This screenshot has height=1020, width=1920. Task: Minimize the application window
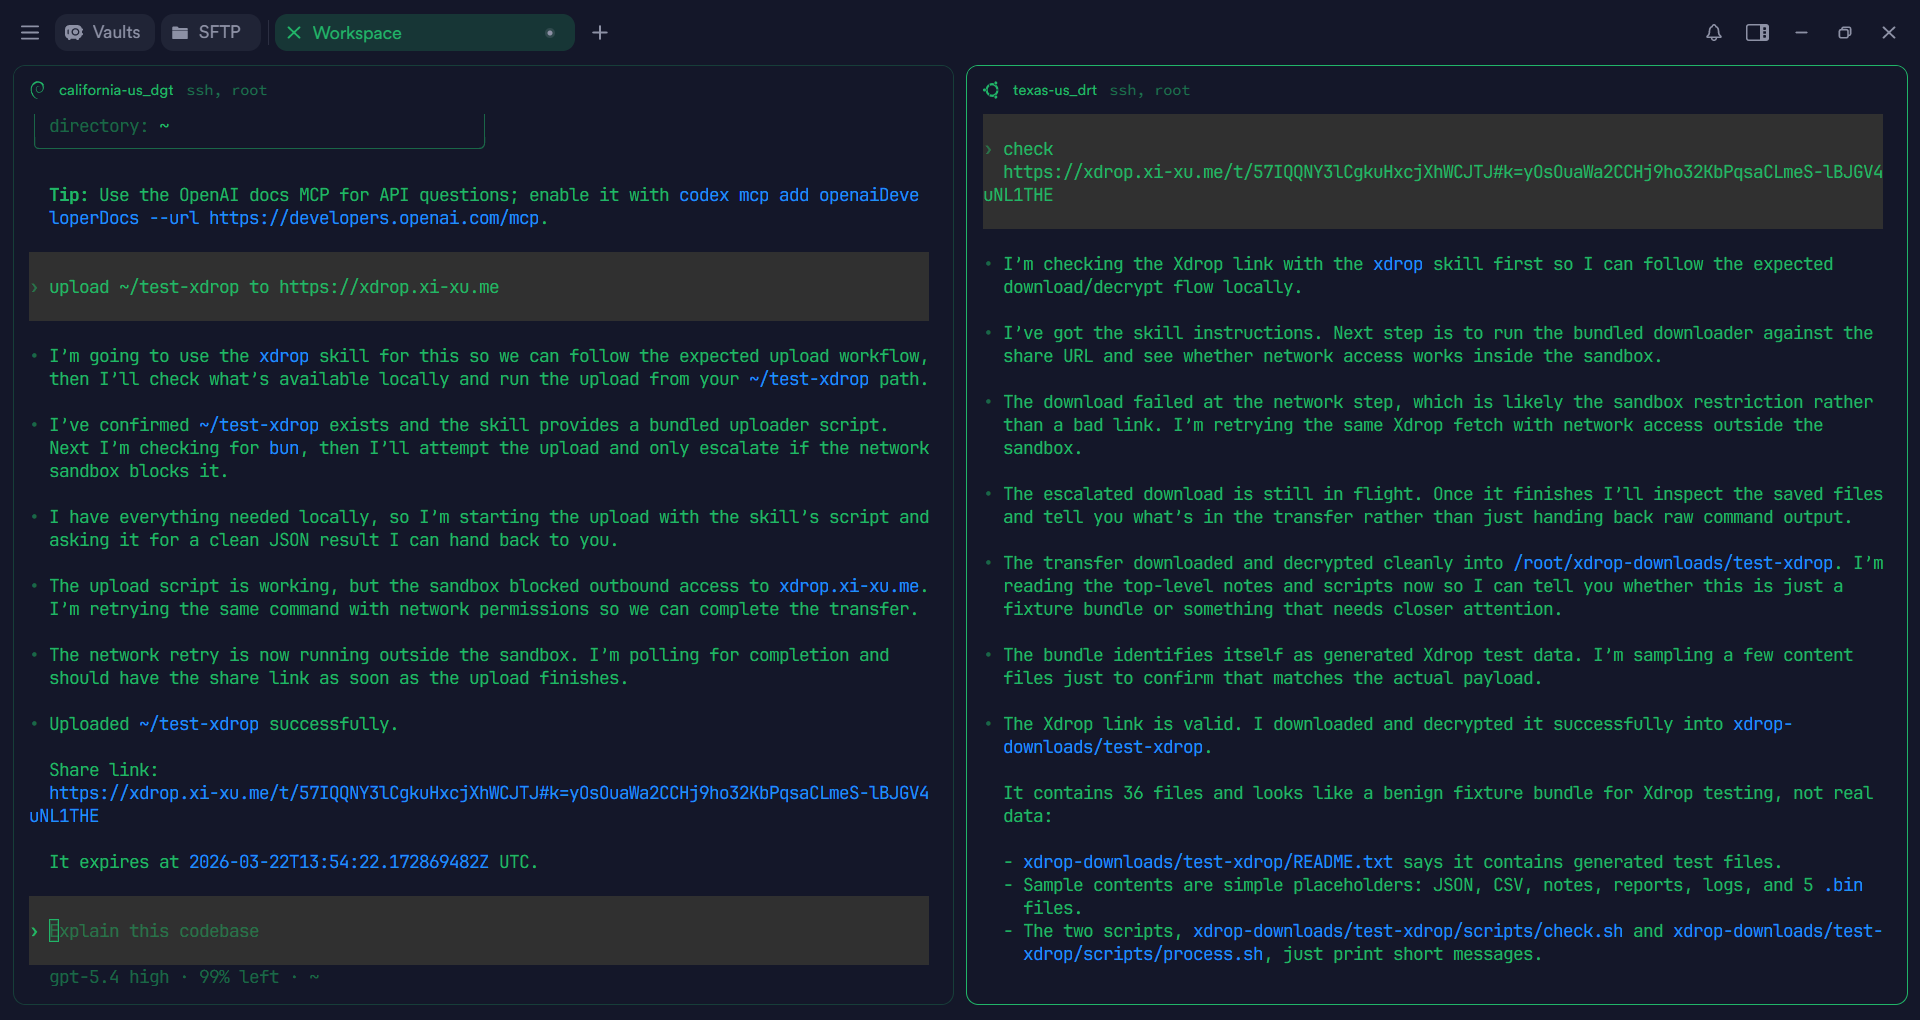click(x=1801, y=33)
